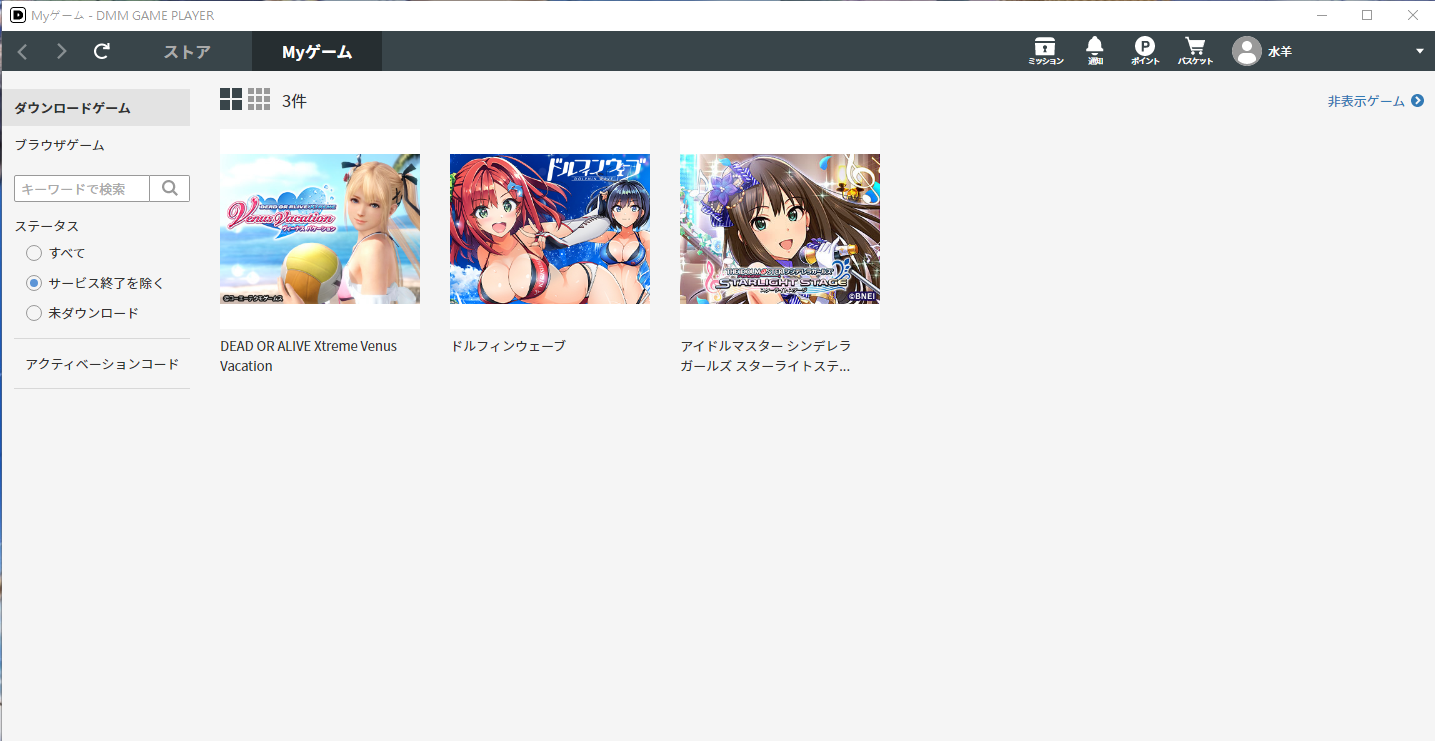Click the アイドルマスター シンデレラガールズ title text

[x=766, y=356]
